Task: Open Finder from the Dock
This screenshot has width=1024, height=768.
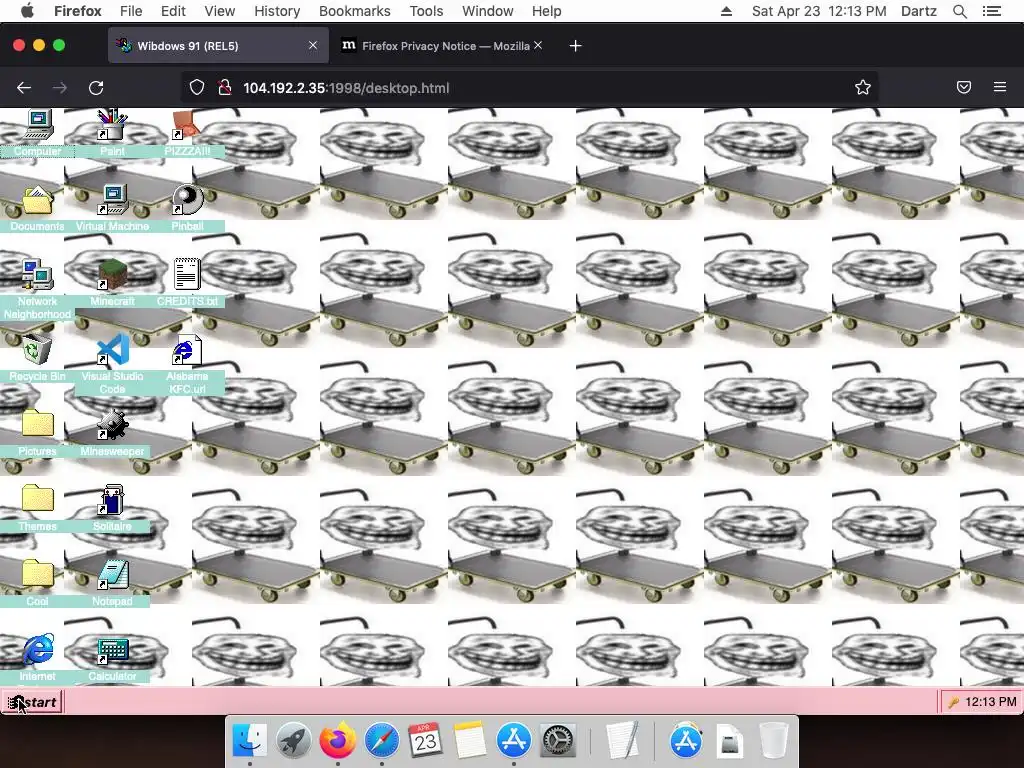Action: [250, 741]
